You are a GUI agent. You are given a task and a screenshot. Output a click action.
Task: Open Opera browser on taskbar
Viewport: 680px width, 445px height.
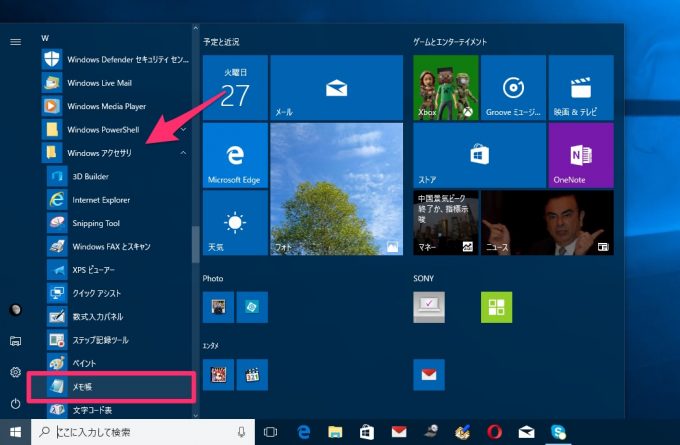pos(494,432)
